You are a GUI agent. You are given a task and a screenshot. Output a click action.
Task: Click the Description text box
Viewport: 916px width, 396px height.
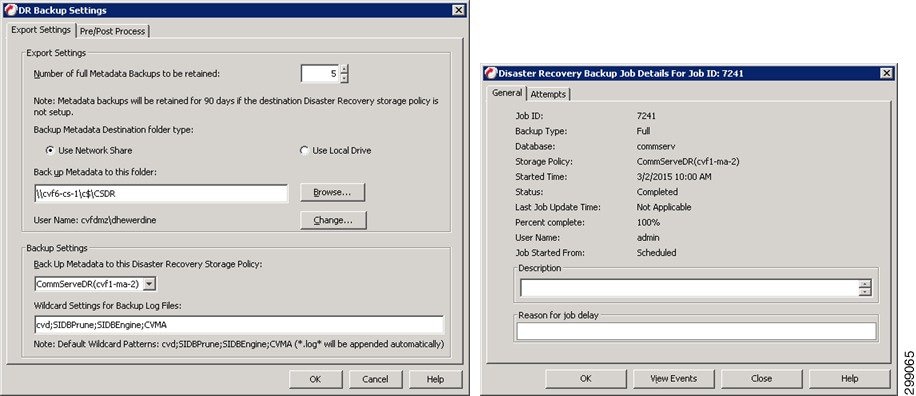690,288
